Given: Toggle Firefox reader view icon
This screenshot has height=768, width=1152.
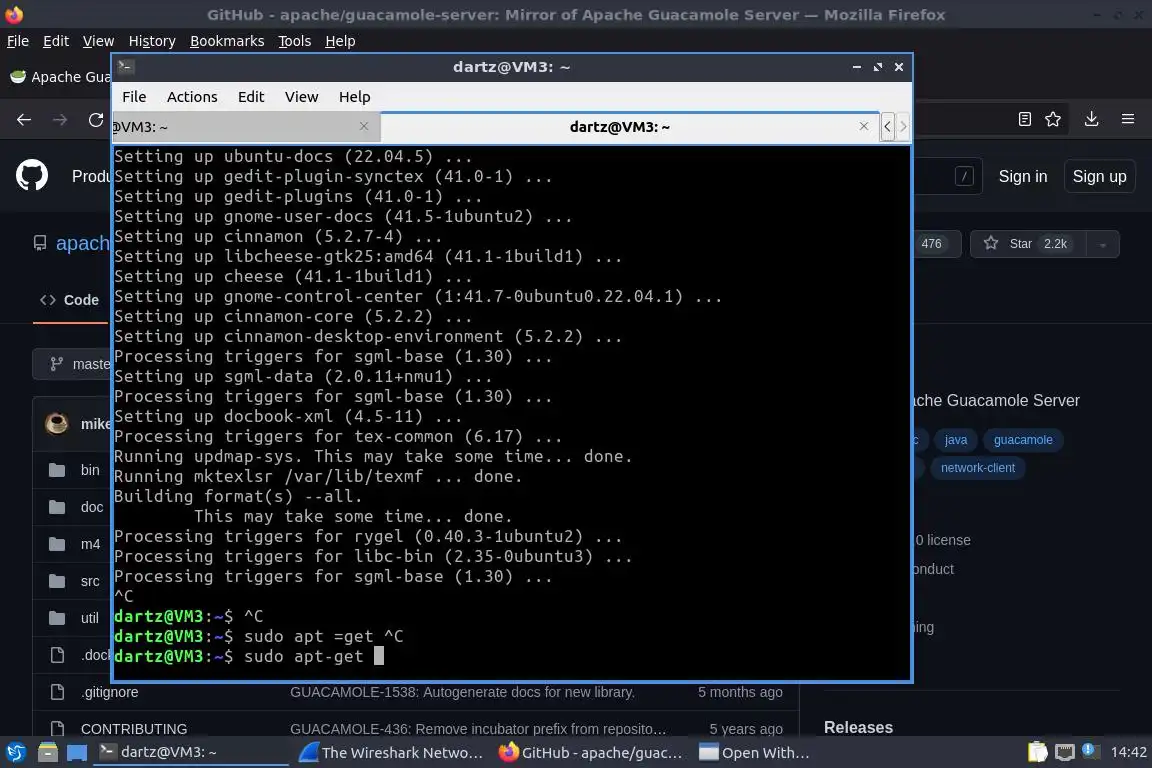Looking at the screenshot, I should point(1024,119).
